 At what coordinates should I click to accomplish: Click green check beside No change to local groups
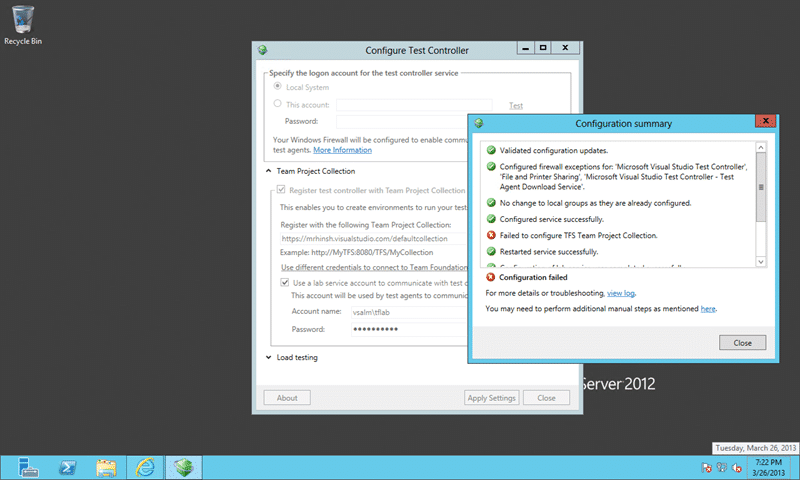pyautogui.click(x=491, y=203)
